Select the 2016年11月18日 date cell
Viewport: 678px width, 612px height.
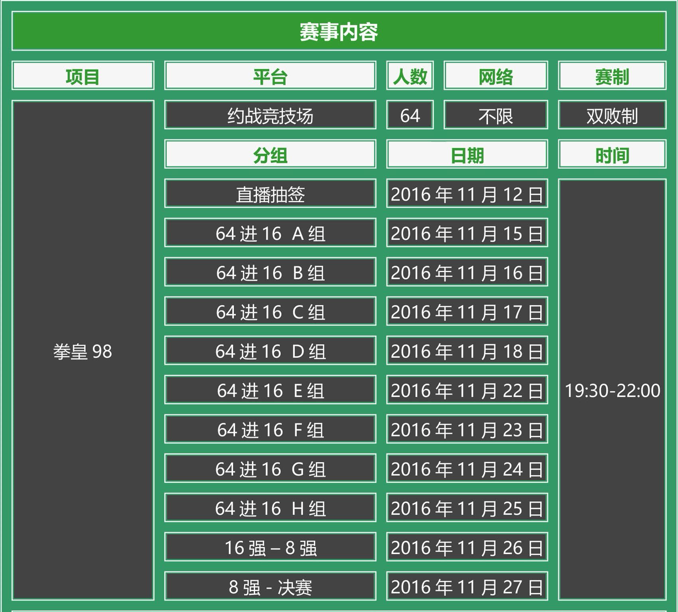click(x=467, y=351)
